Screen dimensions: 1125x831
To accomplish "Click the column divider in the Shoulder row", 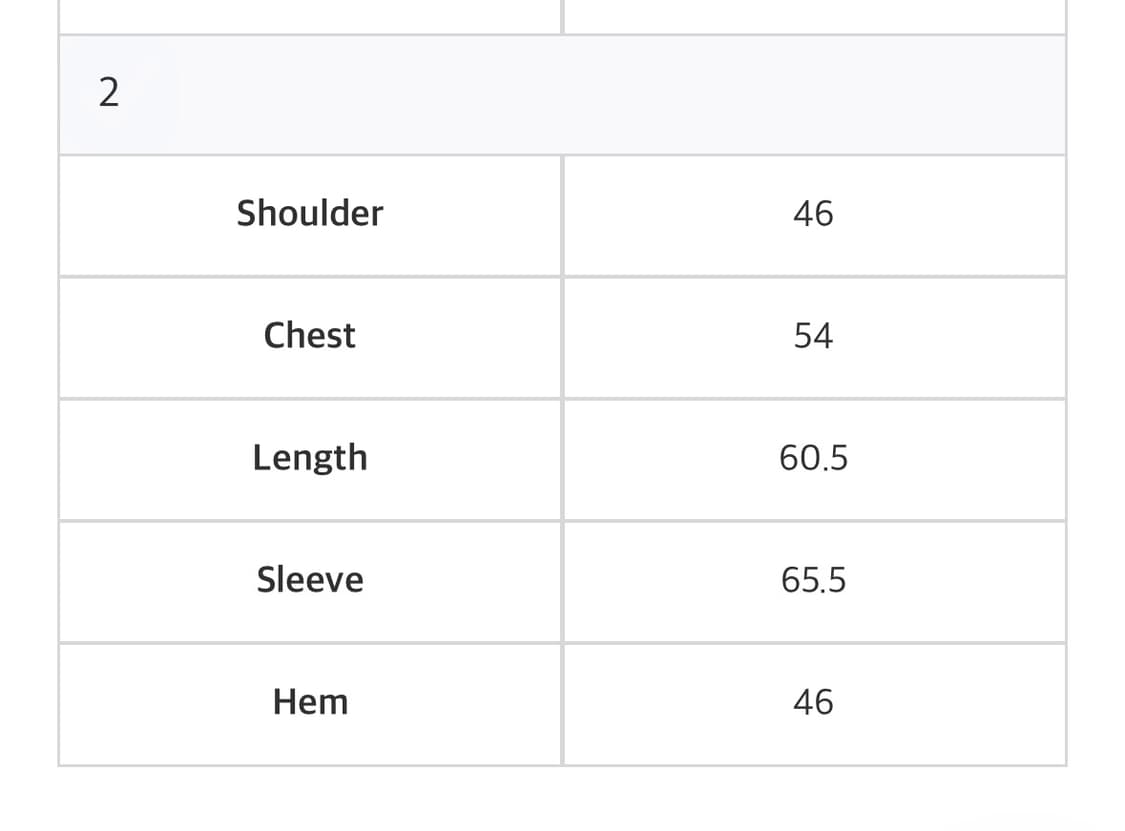I will (562, 214).
